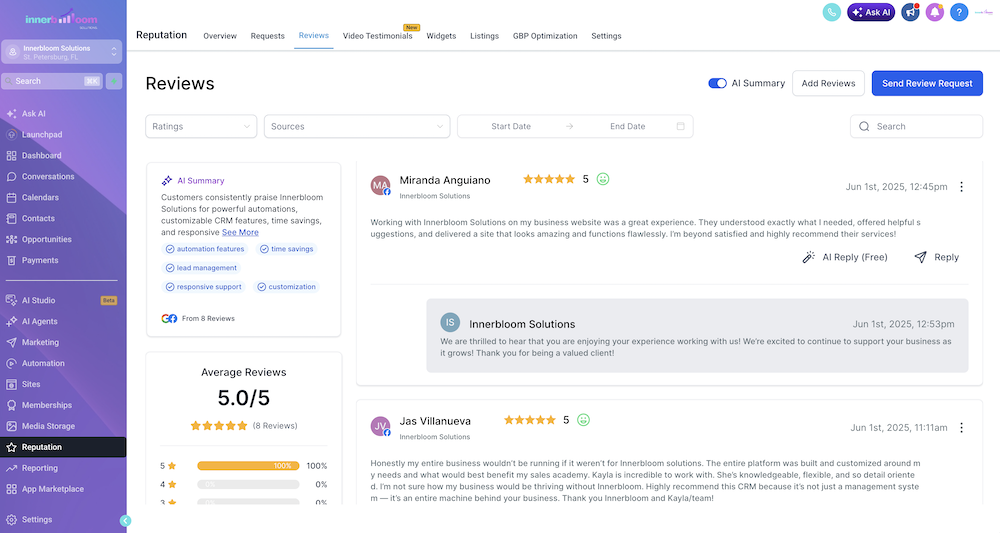Screen dimensions: 1000x533
Task: Open the See More link in AI Summary
Action: (240, 233)
